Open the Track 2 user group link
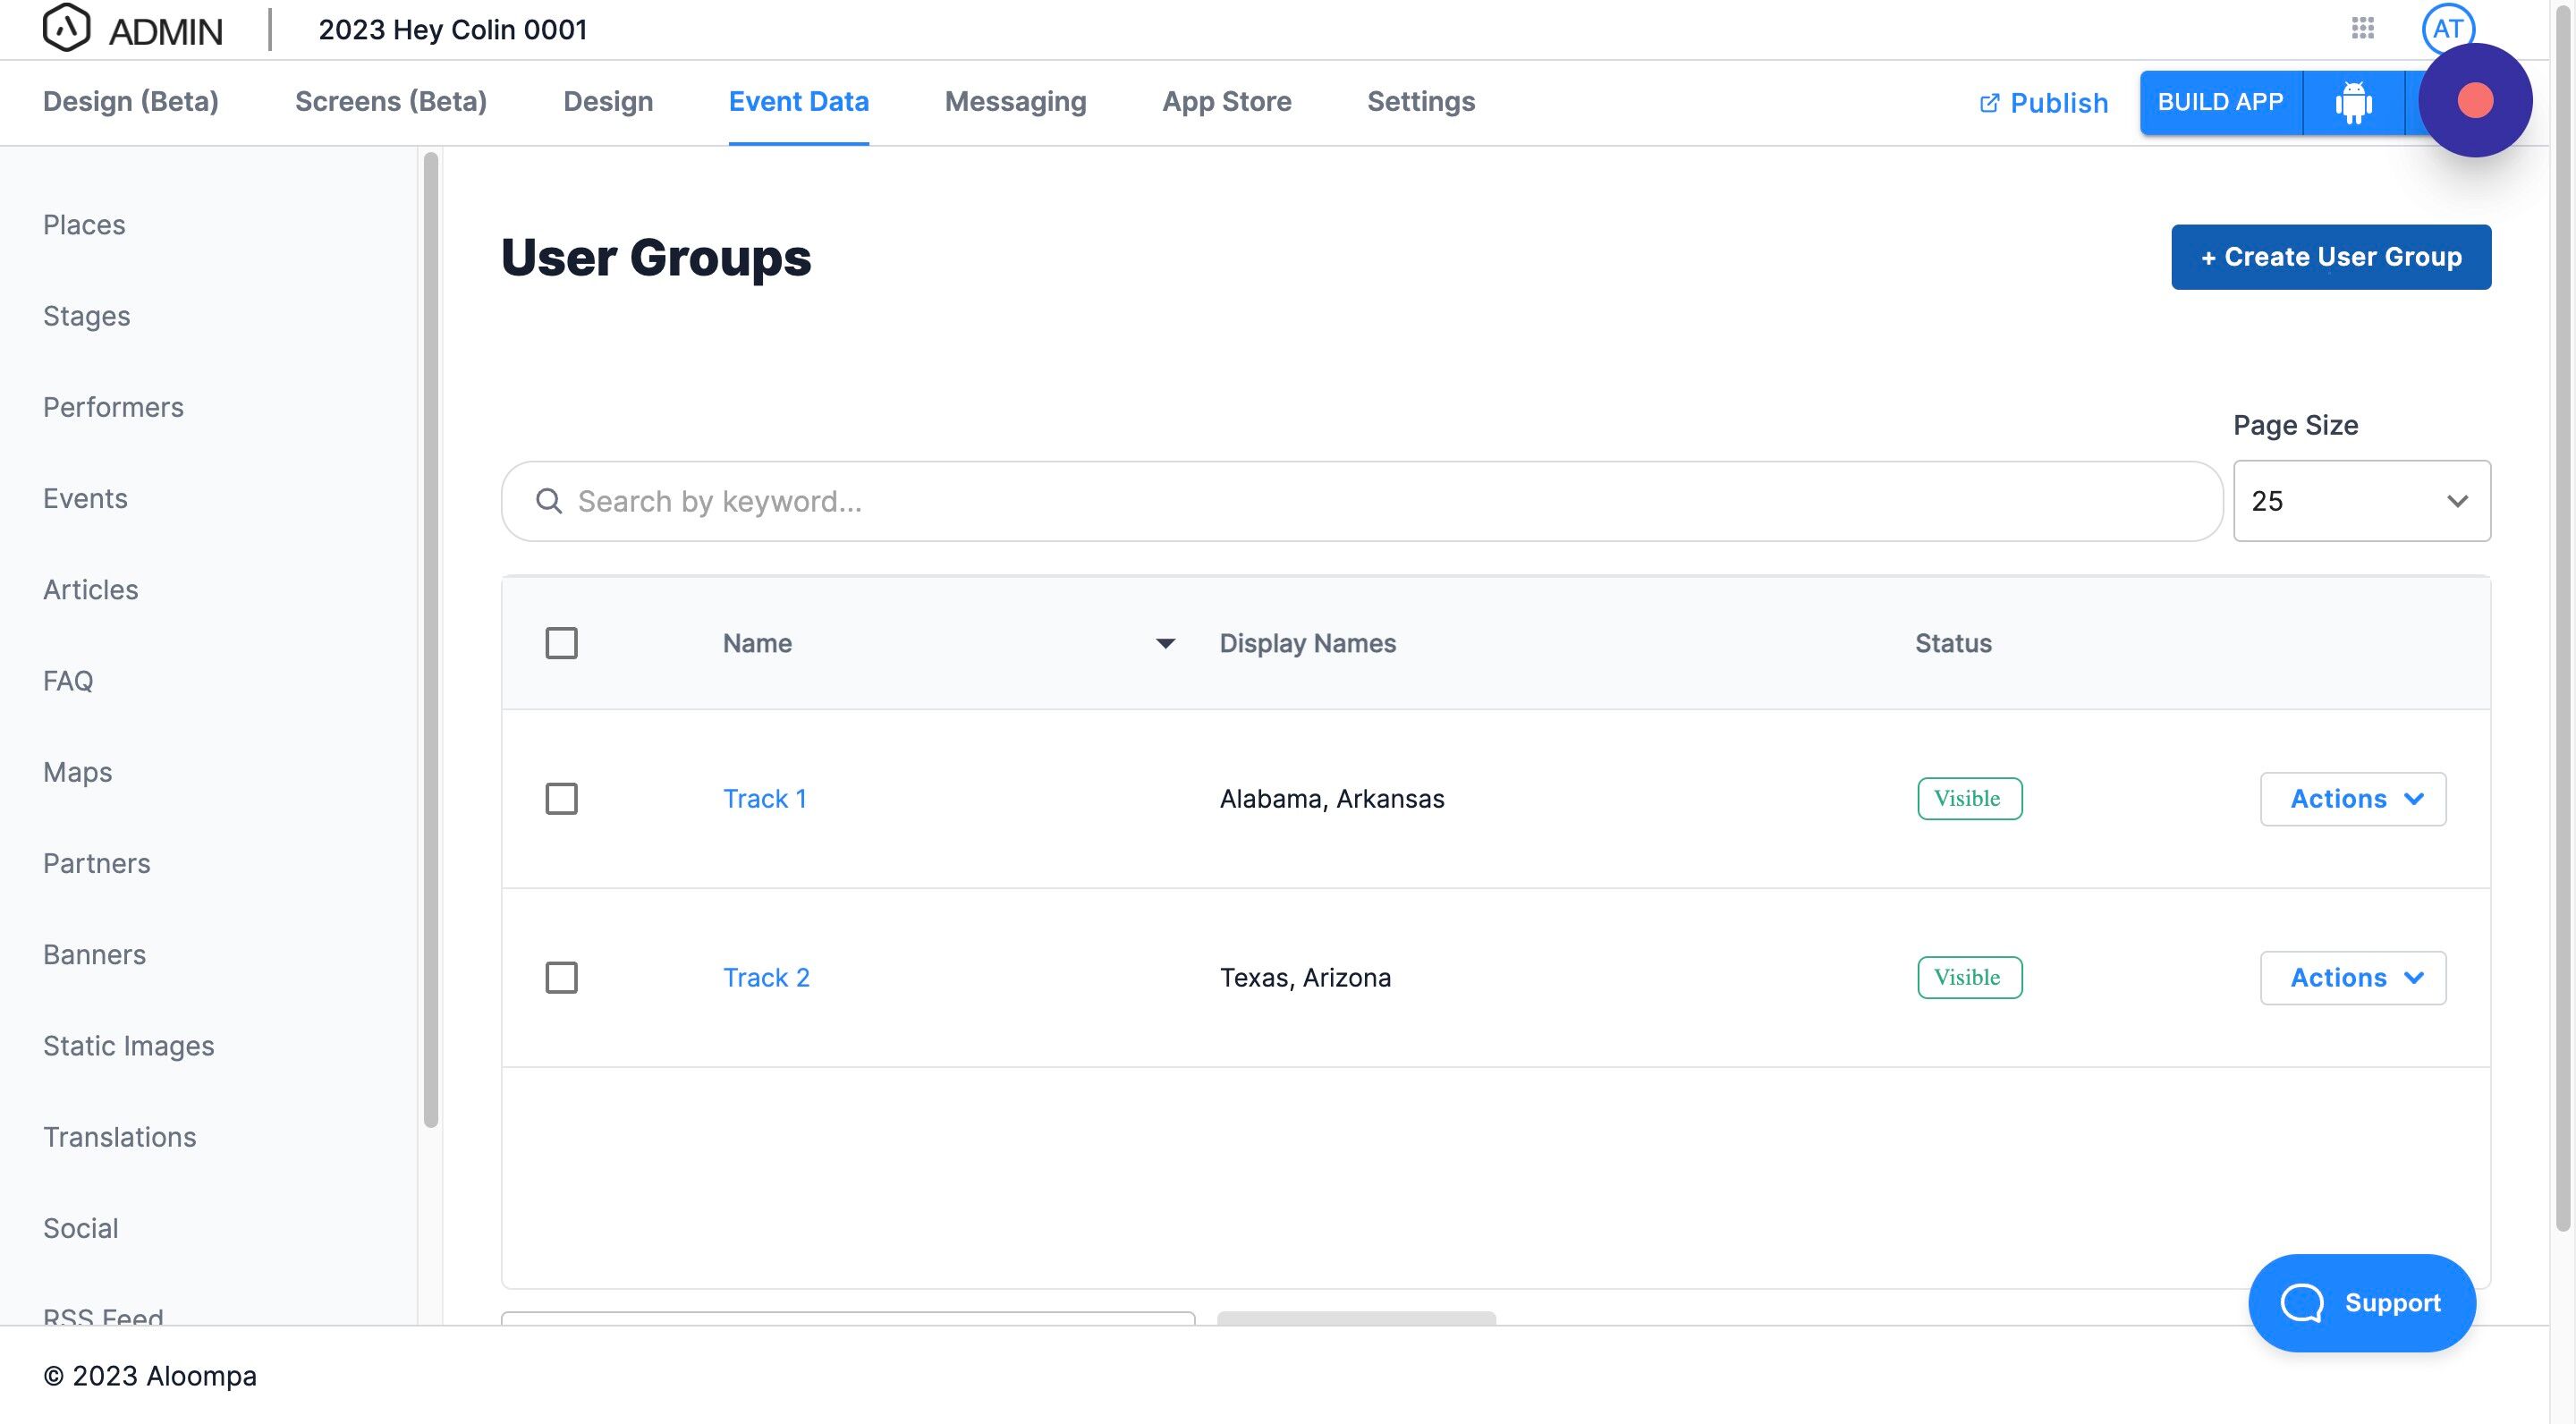The image size is (2576, 1424). (766, 978)
